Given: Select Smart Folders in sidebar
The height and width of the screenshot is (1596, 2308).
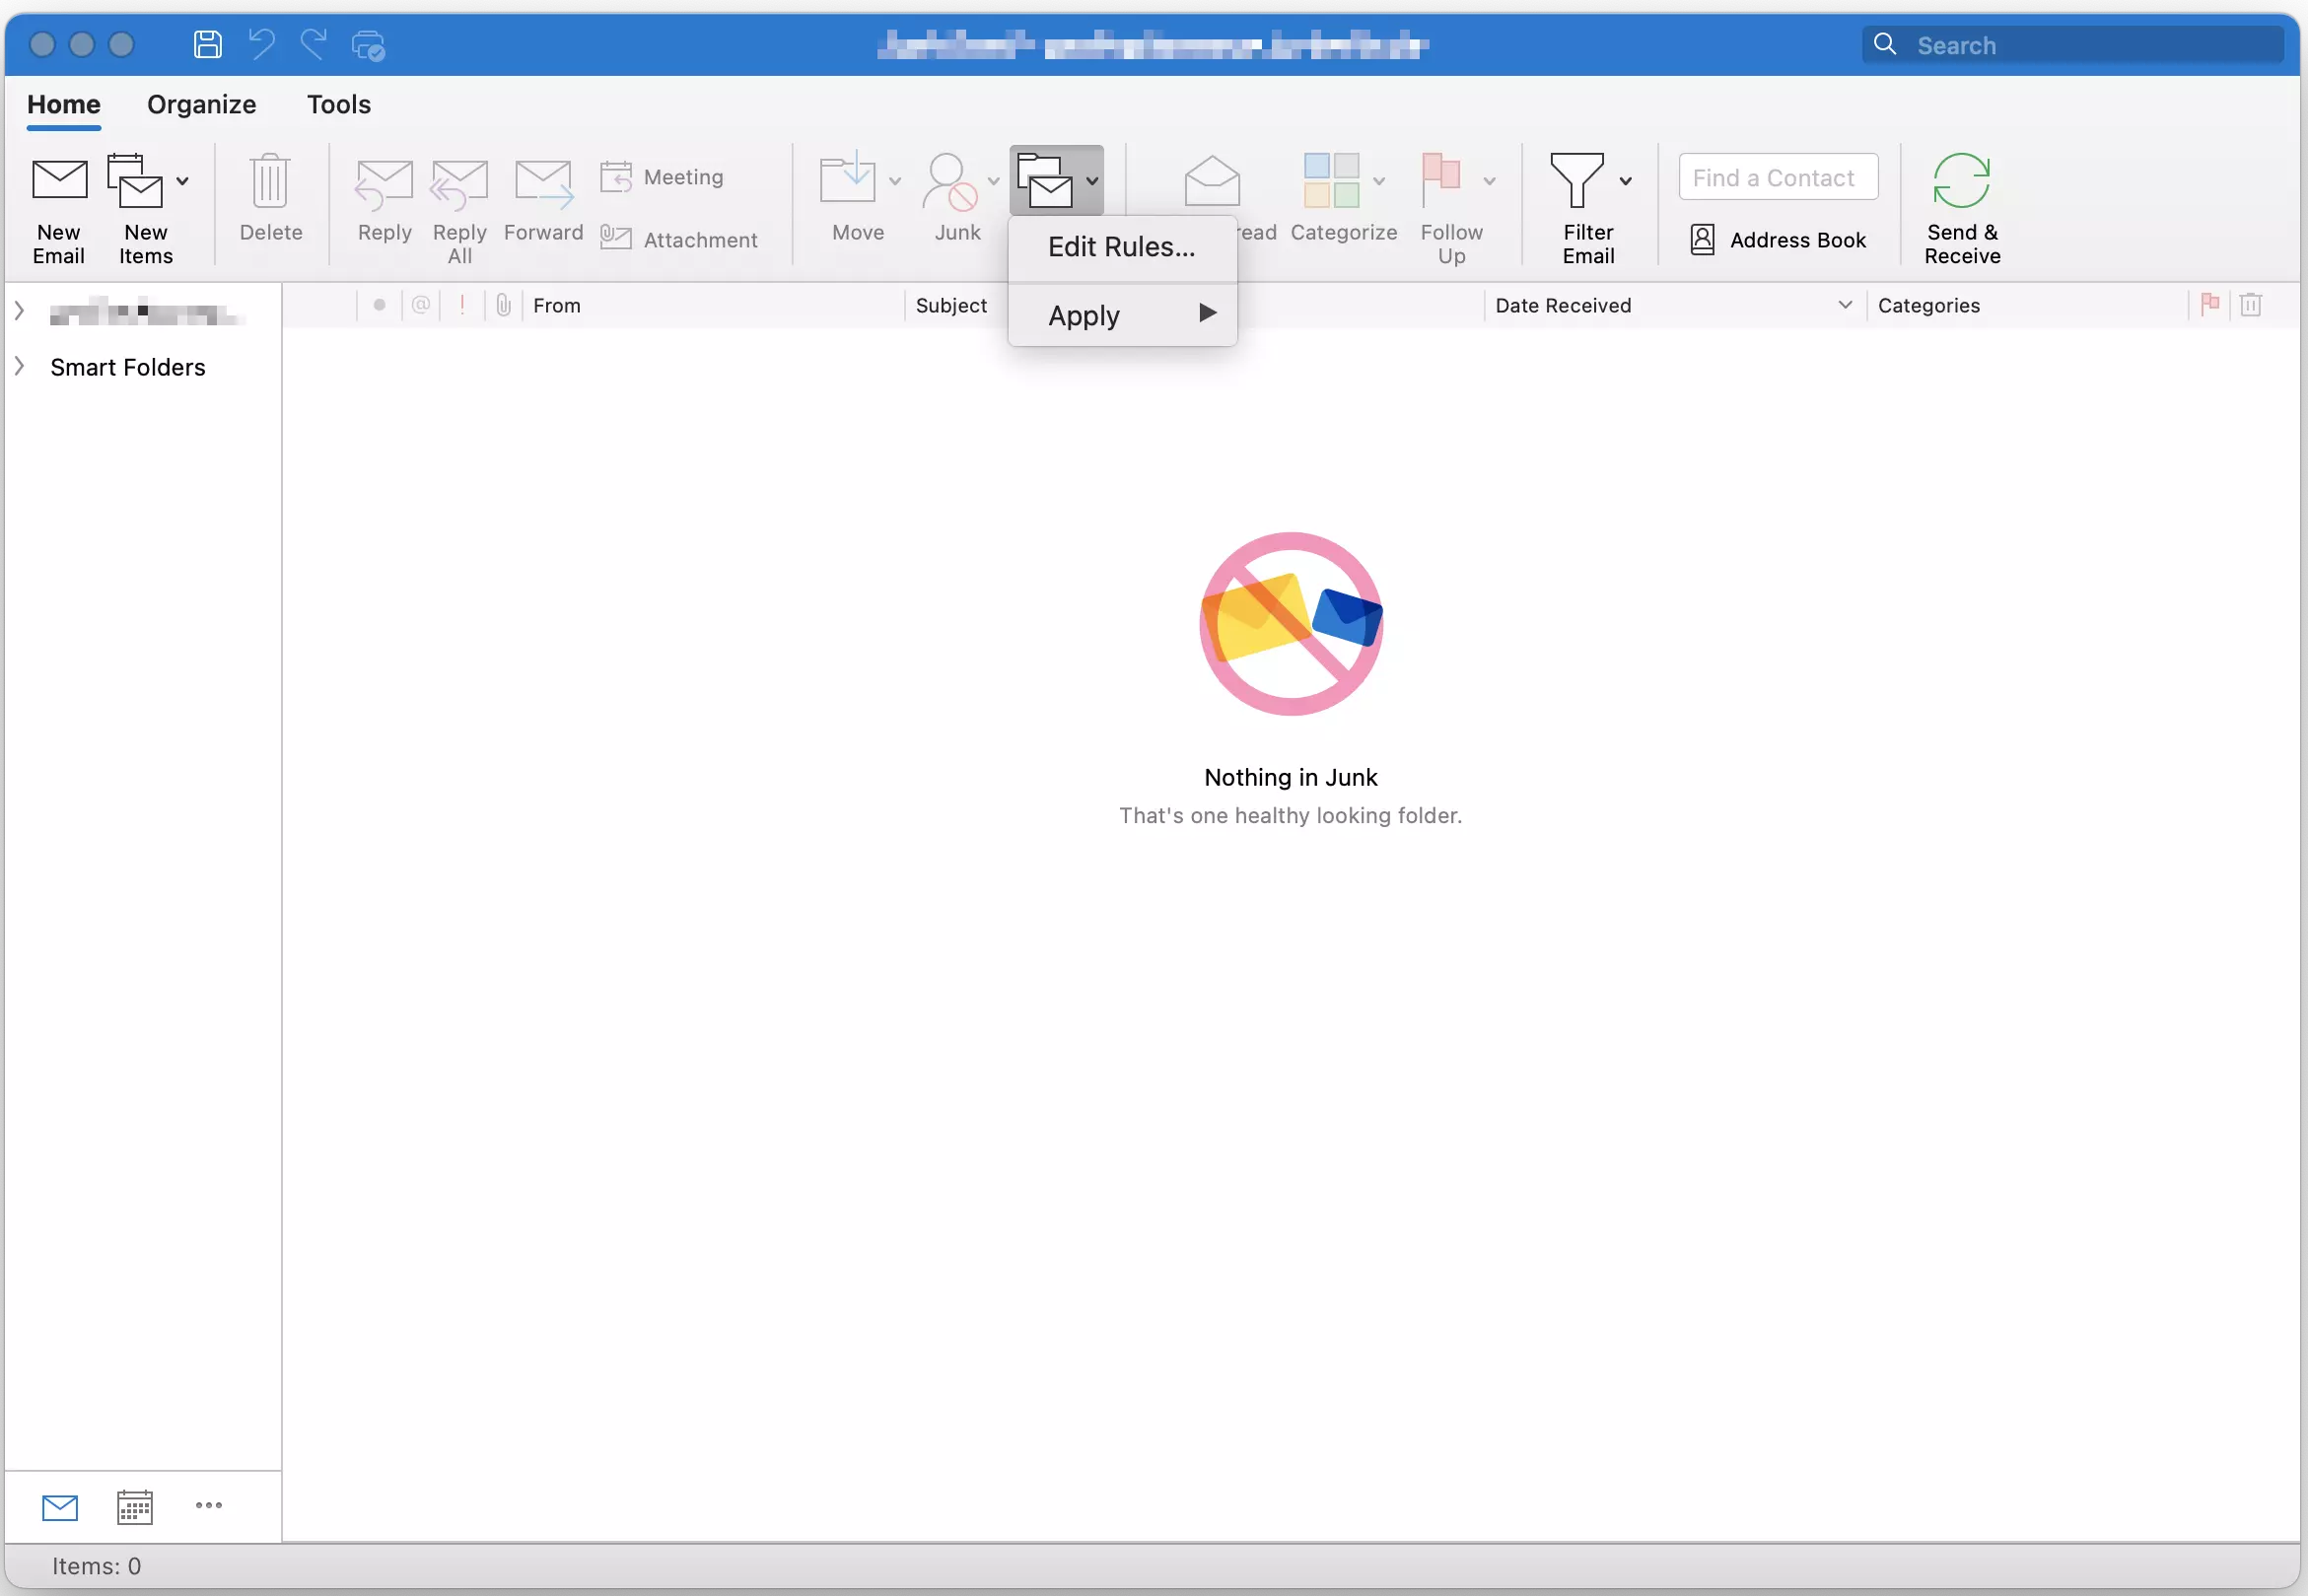Looking at the screenshot, I should (128, 367).
